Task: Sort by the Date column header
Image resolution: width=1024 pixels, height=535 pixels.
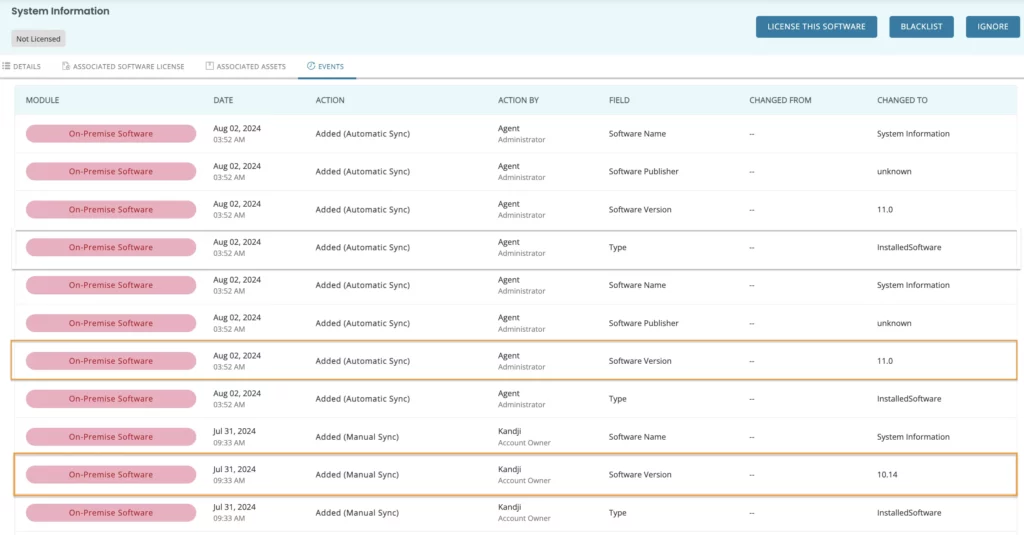Action: click(x=223, y=100)
